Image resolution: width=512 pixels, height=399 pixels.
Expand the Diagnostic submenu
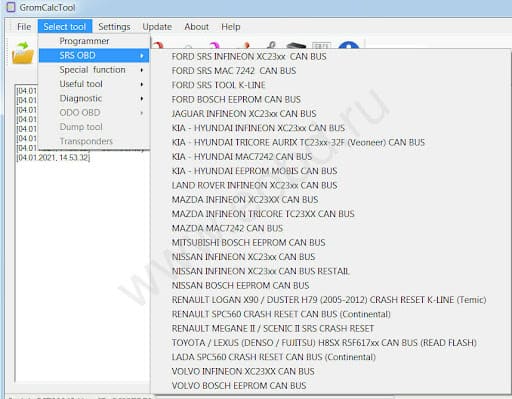point(94,98)
